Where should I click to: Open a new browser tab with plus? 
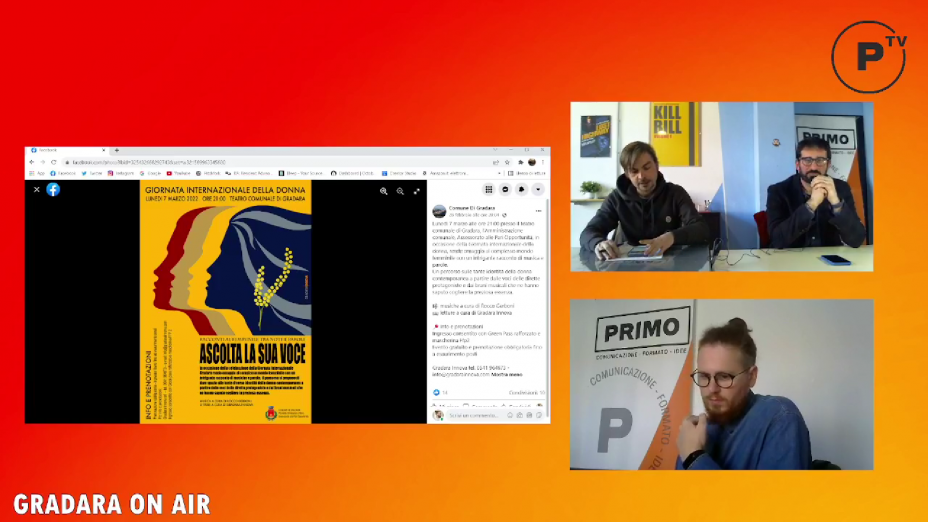(116, 151)
